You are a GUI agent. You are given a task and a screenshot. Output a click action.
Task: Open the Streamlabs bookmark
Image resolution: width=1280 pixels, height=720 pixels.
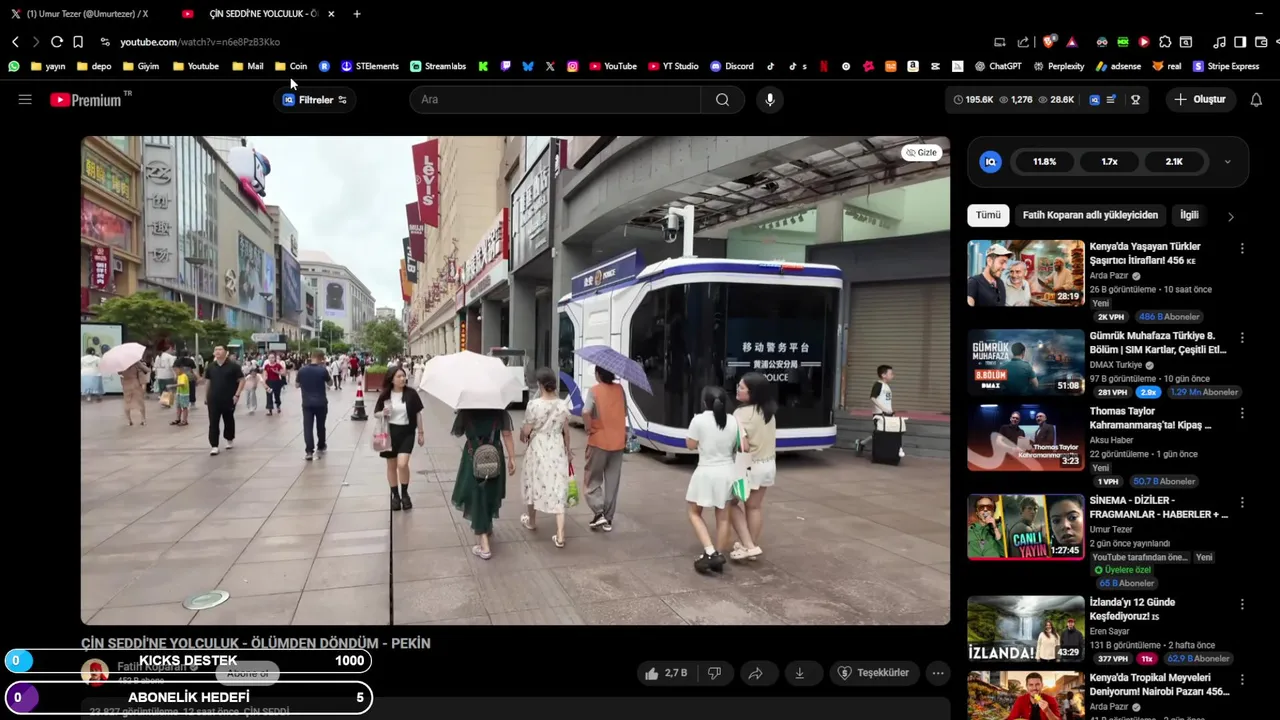pyautogui.click(x=438, y=66)
